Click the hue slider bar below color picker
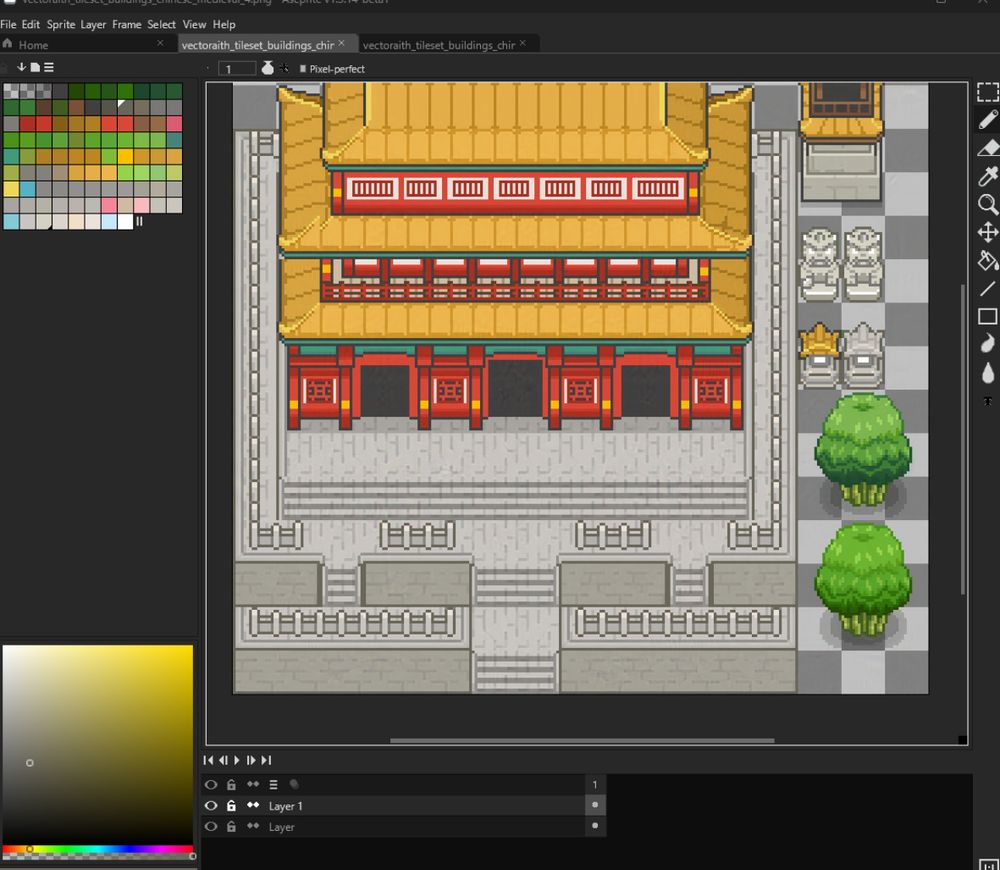The height and width of the screenshot is (870, 1000). tap(98, 849)
